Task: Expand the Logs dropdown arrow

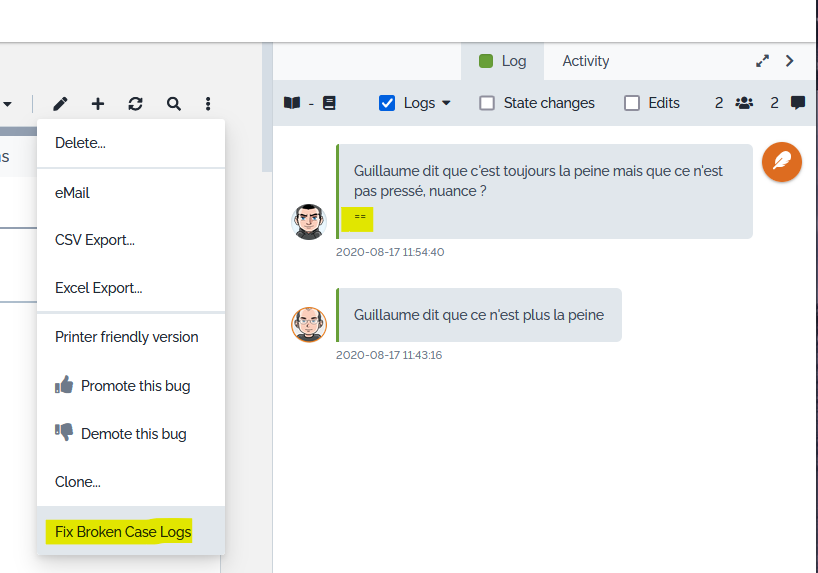Action: [x=446, y=103]
